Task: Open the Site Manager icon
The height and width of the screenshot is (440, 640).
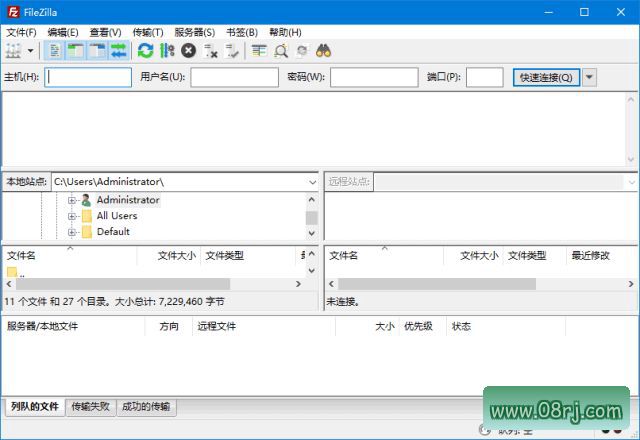Action: click(x=13, y=50)
